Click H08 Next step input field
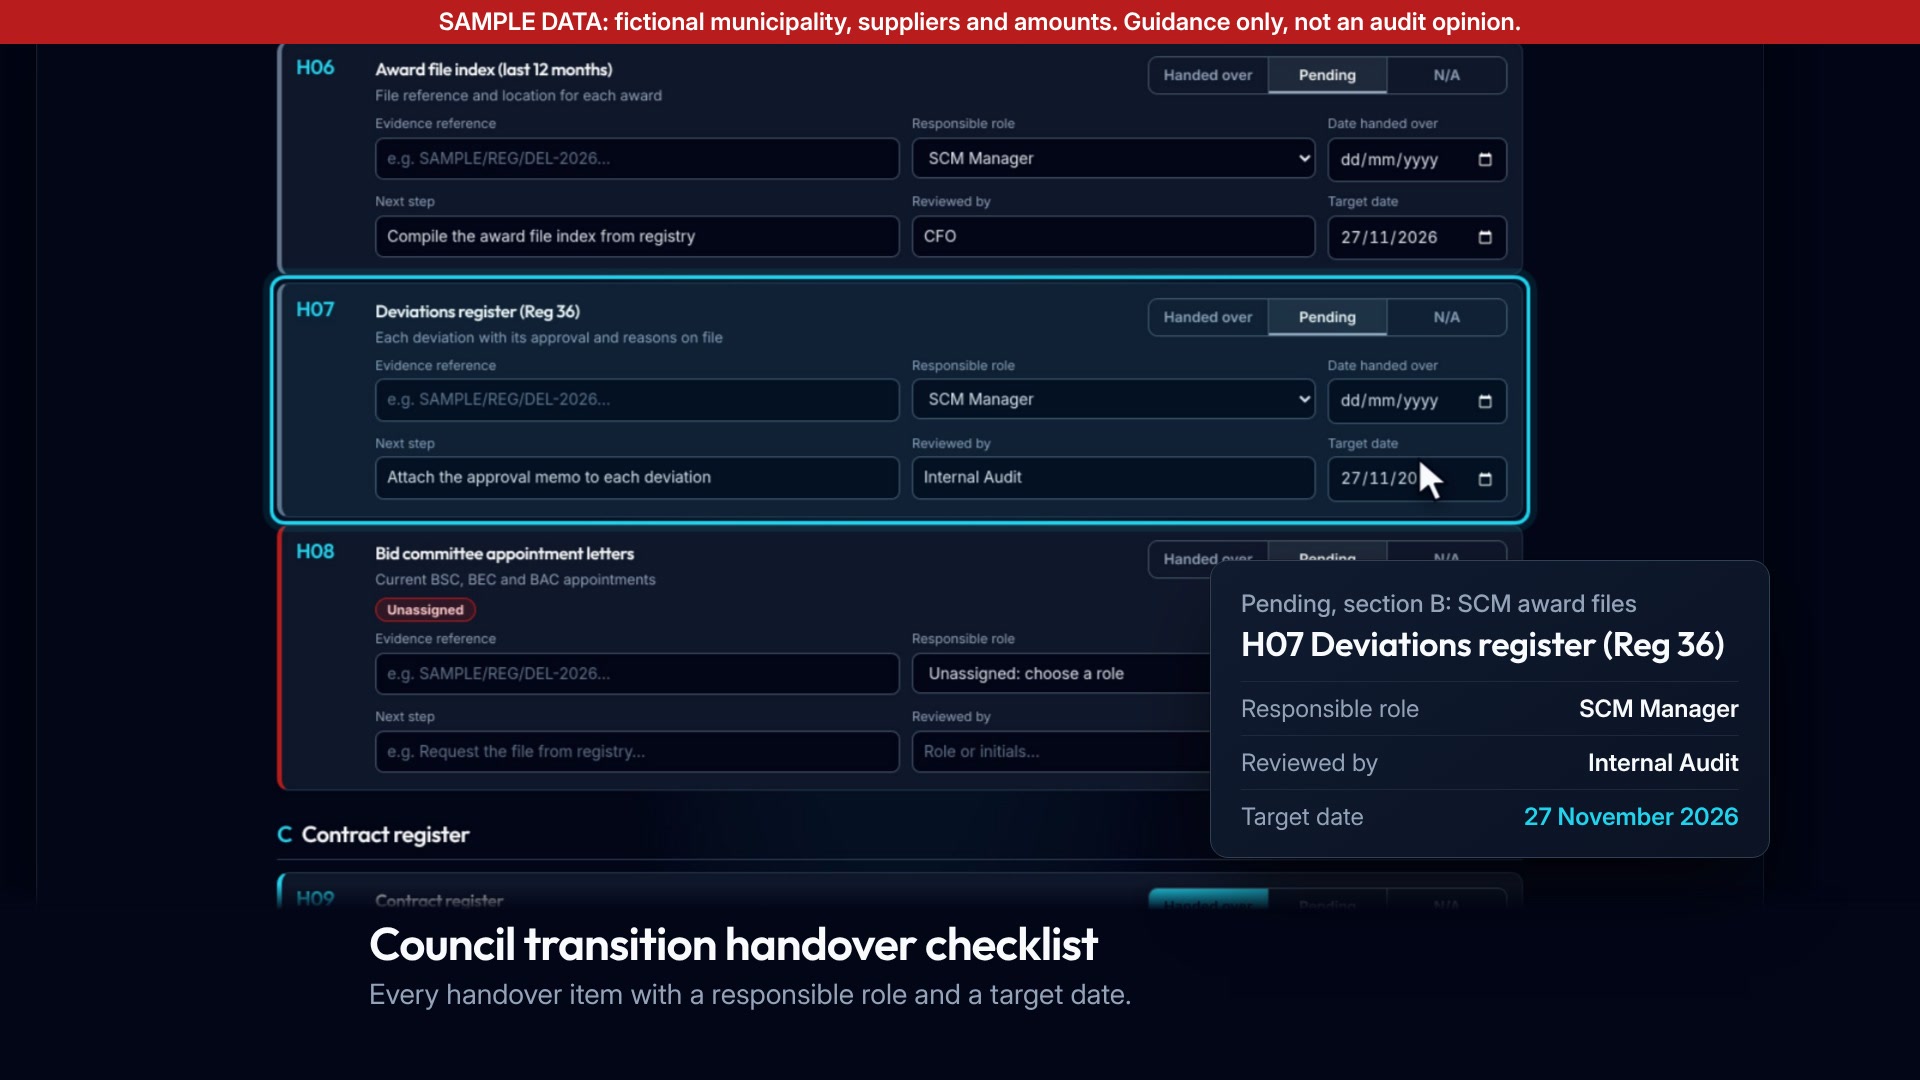The width and height of the screenshot is (1920, 1080). [x=637, y=752]
